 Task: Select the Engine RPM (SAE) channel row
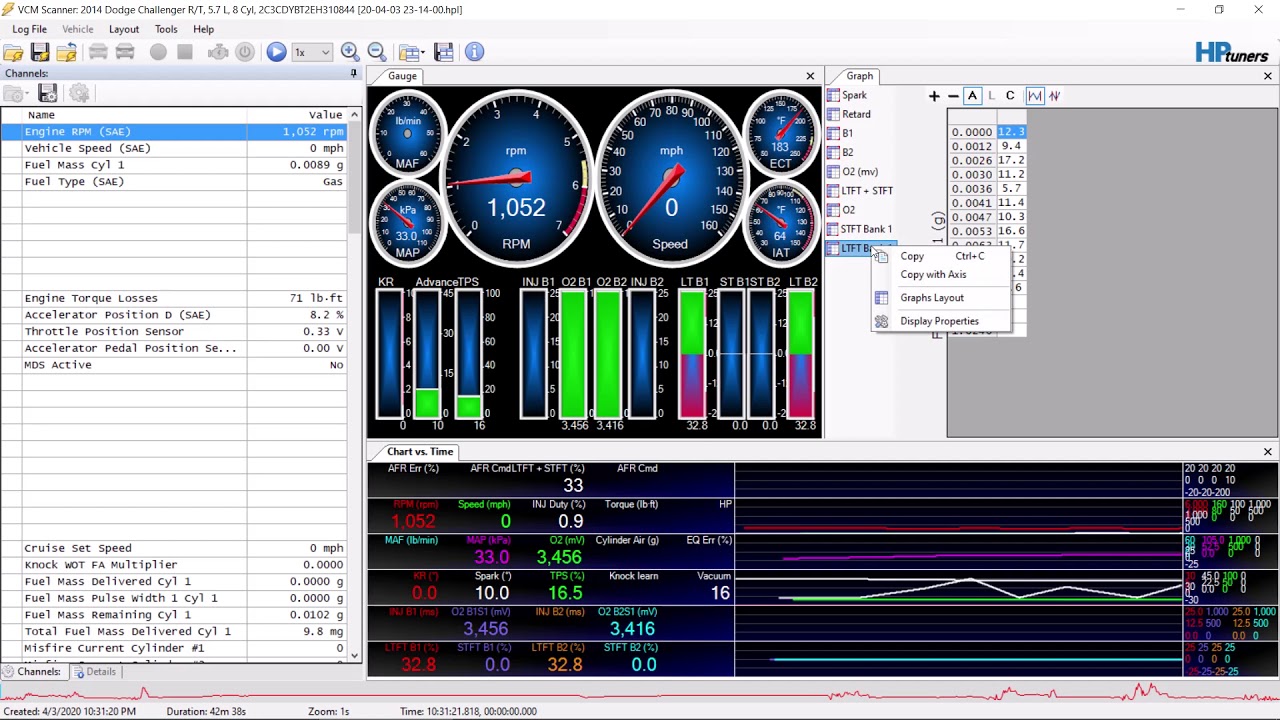[174, 131]
